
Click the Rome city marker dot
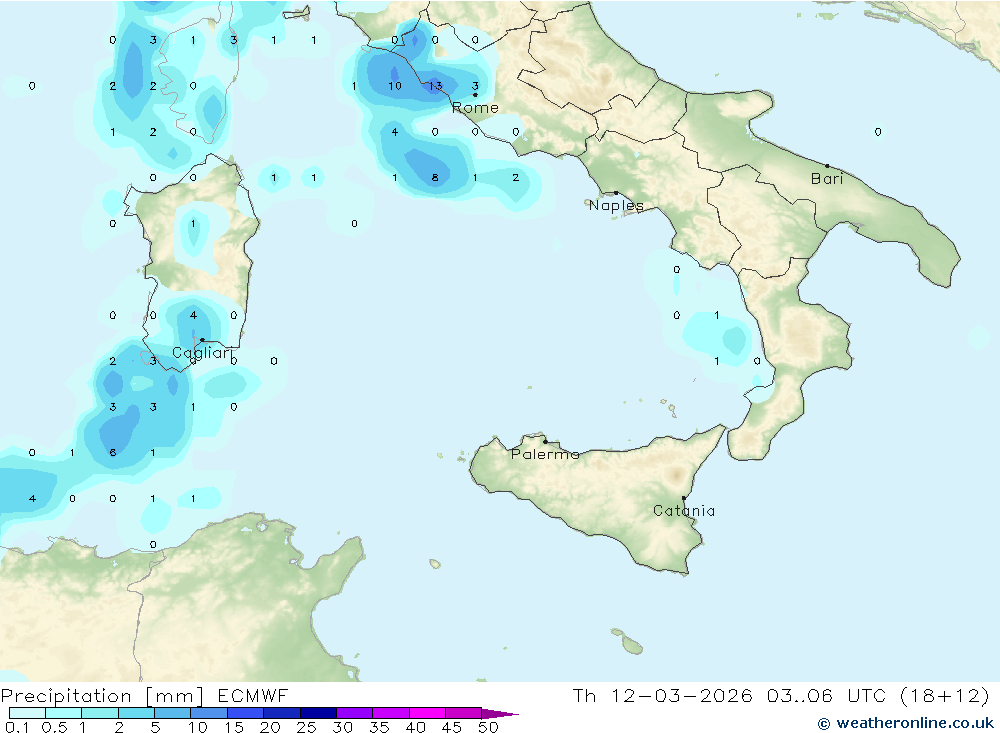coord(475,95)
